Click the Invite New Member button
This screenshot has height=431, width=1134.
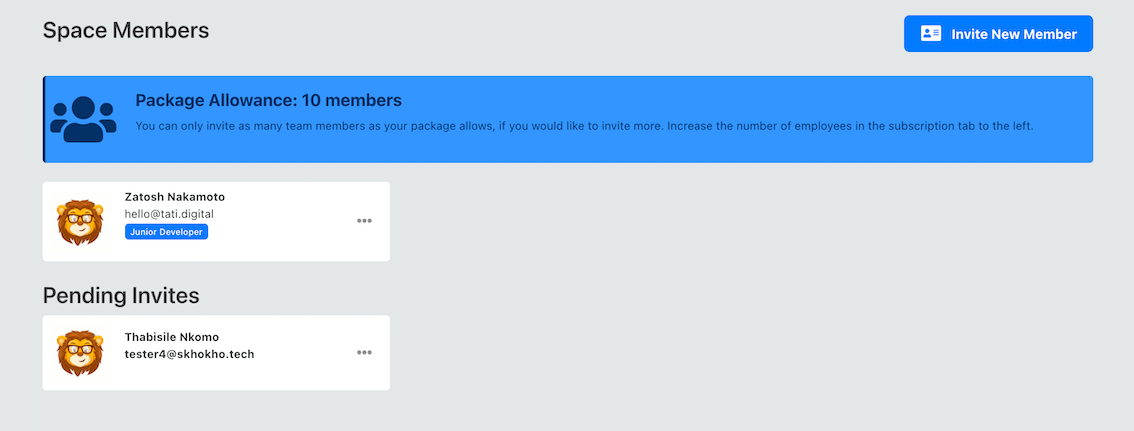click(998, 34)
